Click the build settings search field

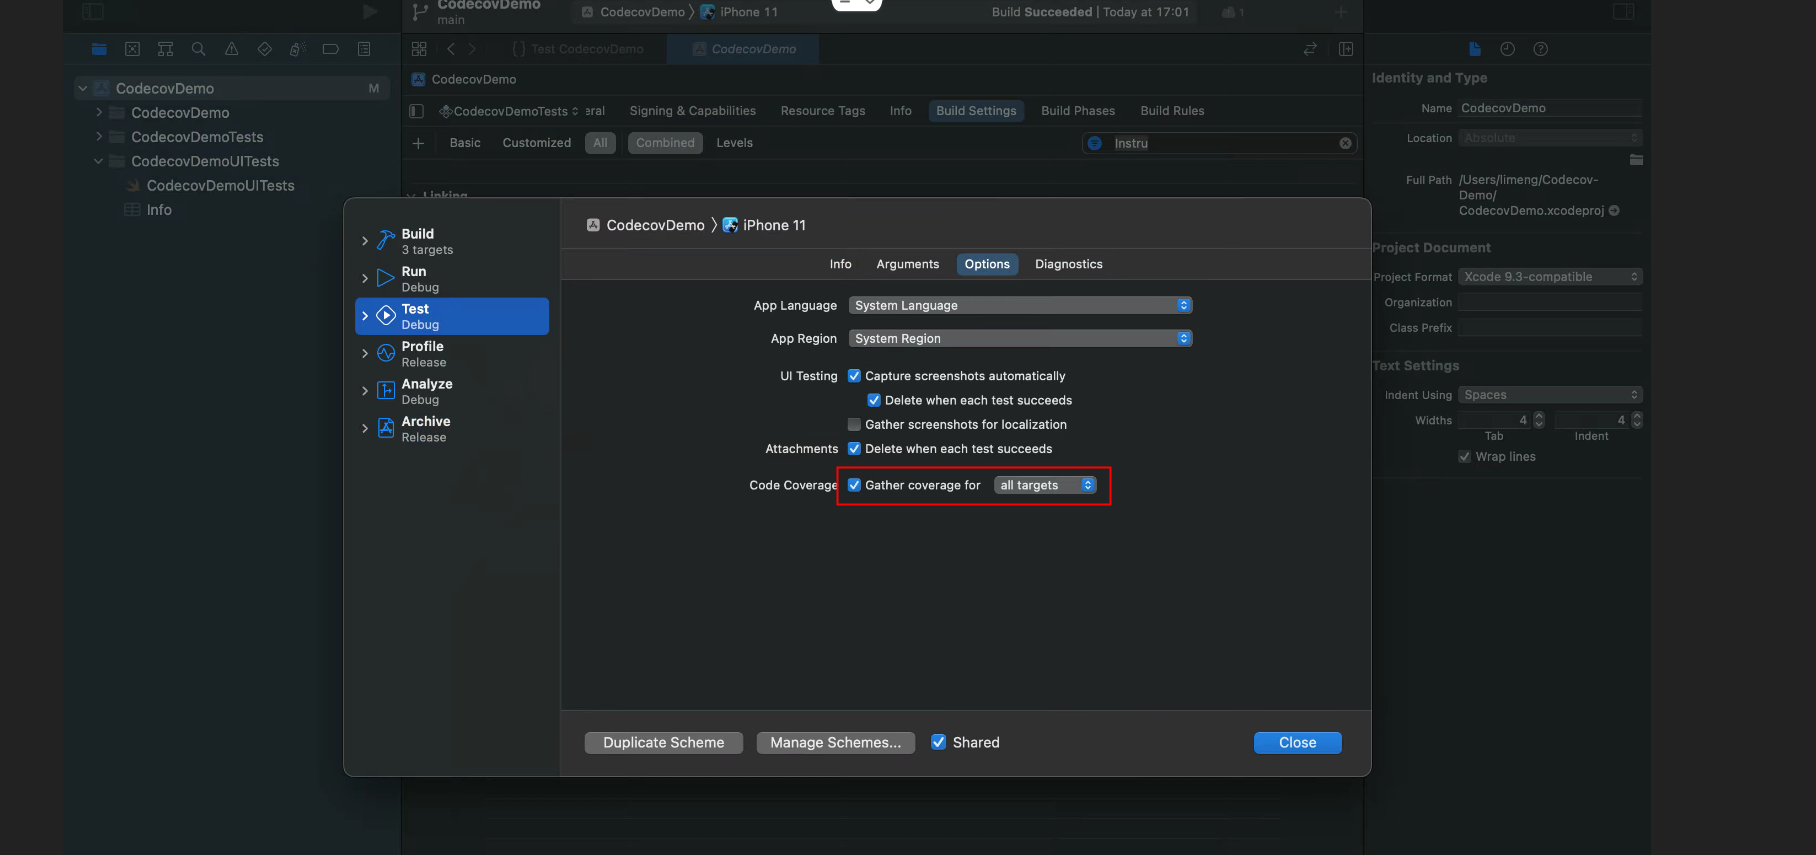pyautogui.click(x=1220, y=143)
